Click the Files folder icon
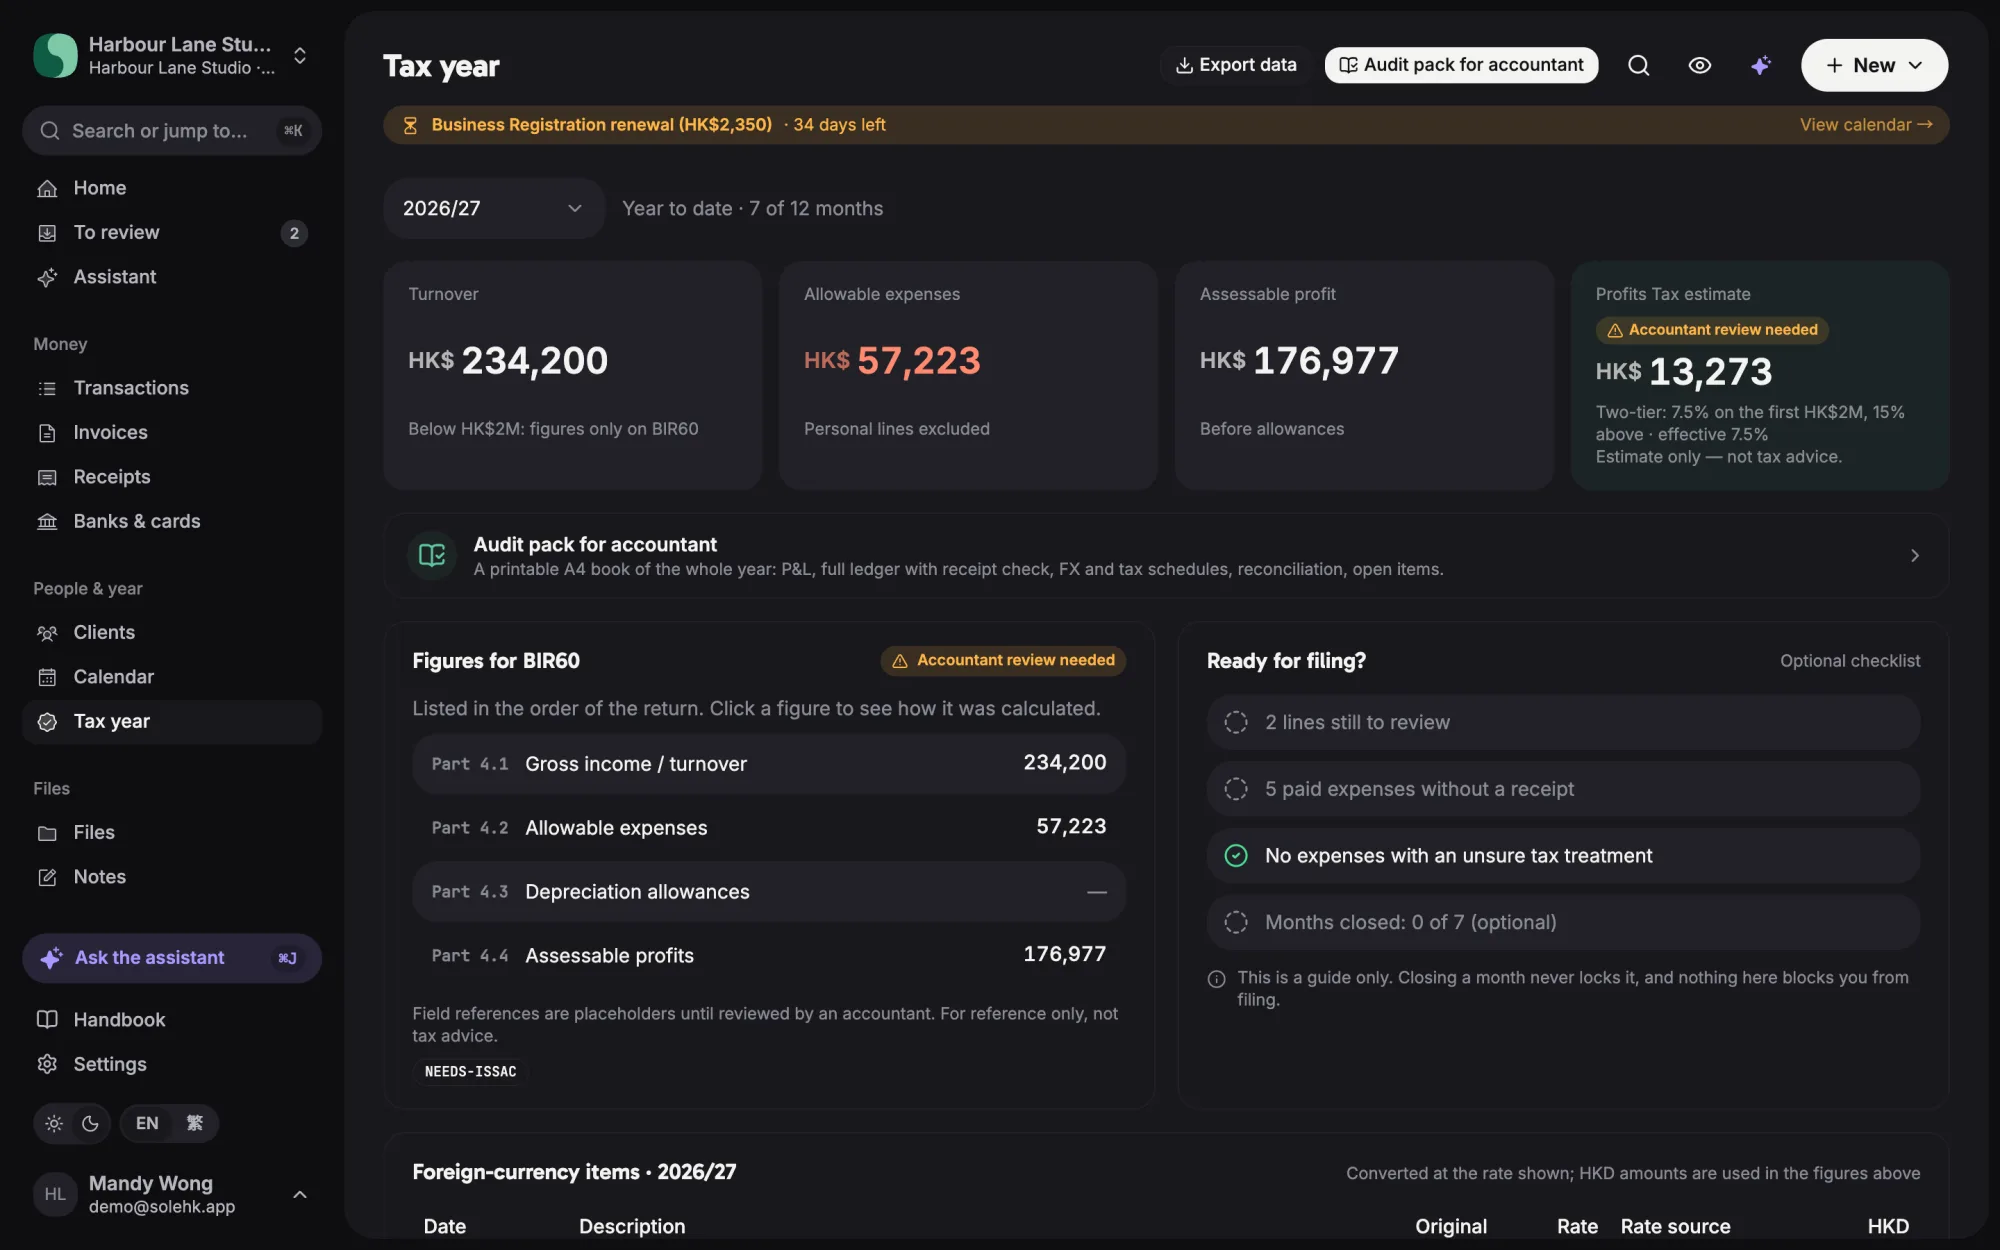 coord(47,833)
